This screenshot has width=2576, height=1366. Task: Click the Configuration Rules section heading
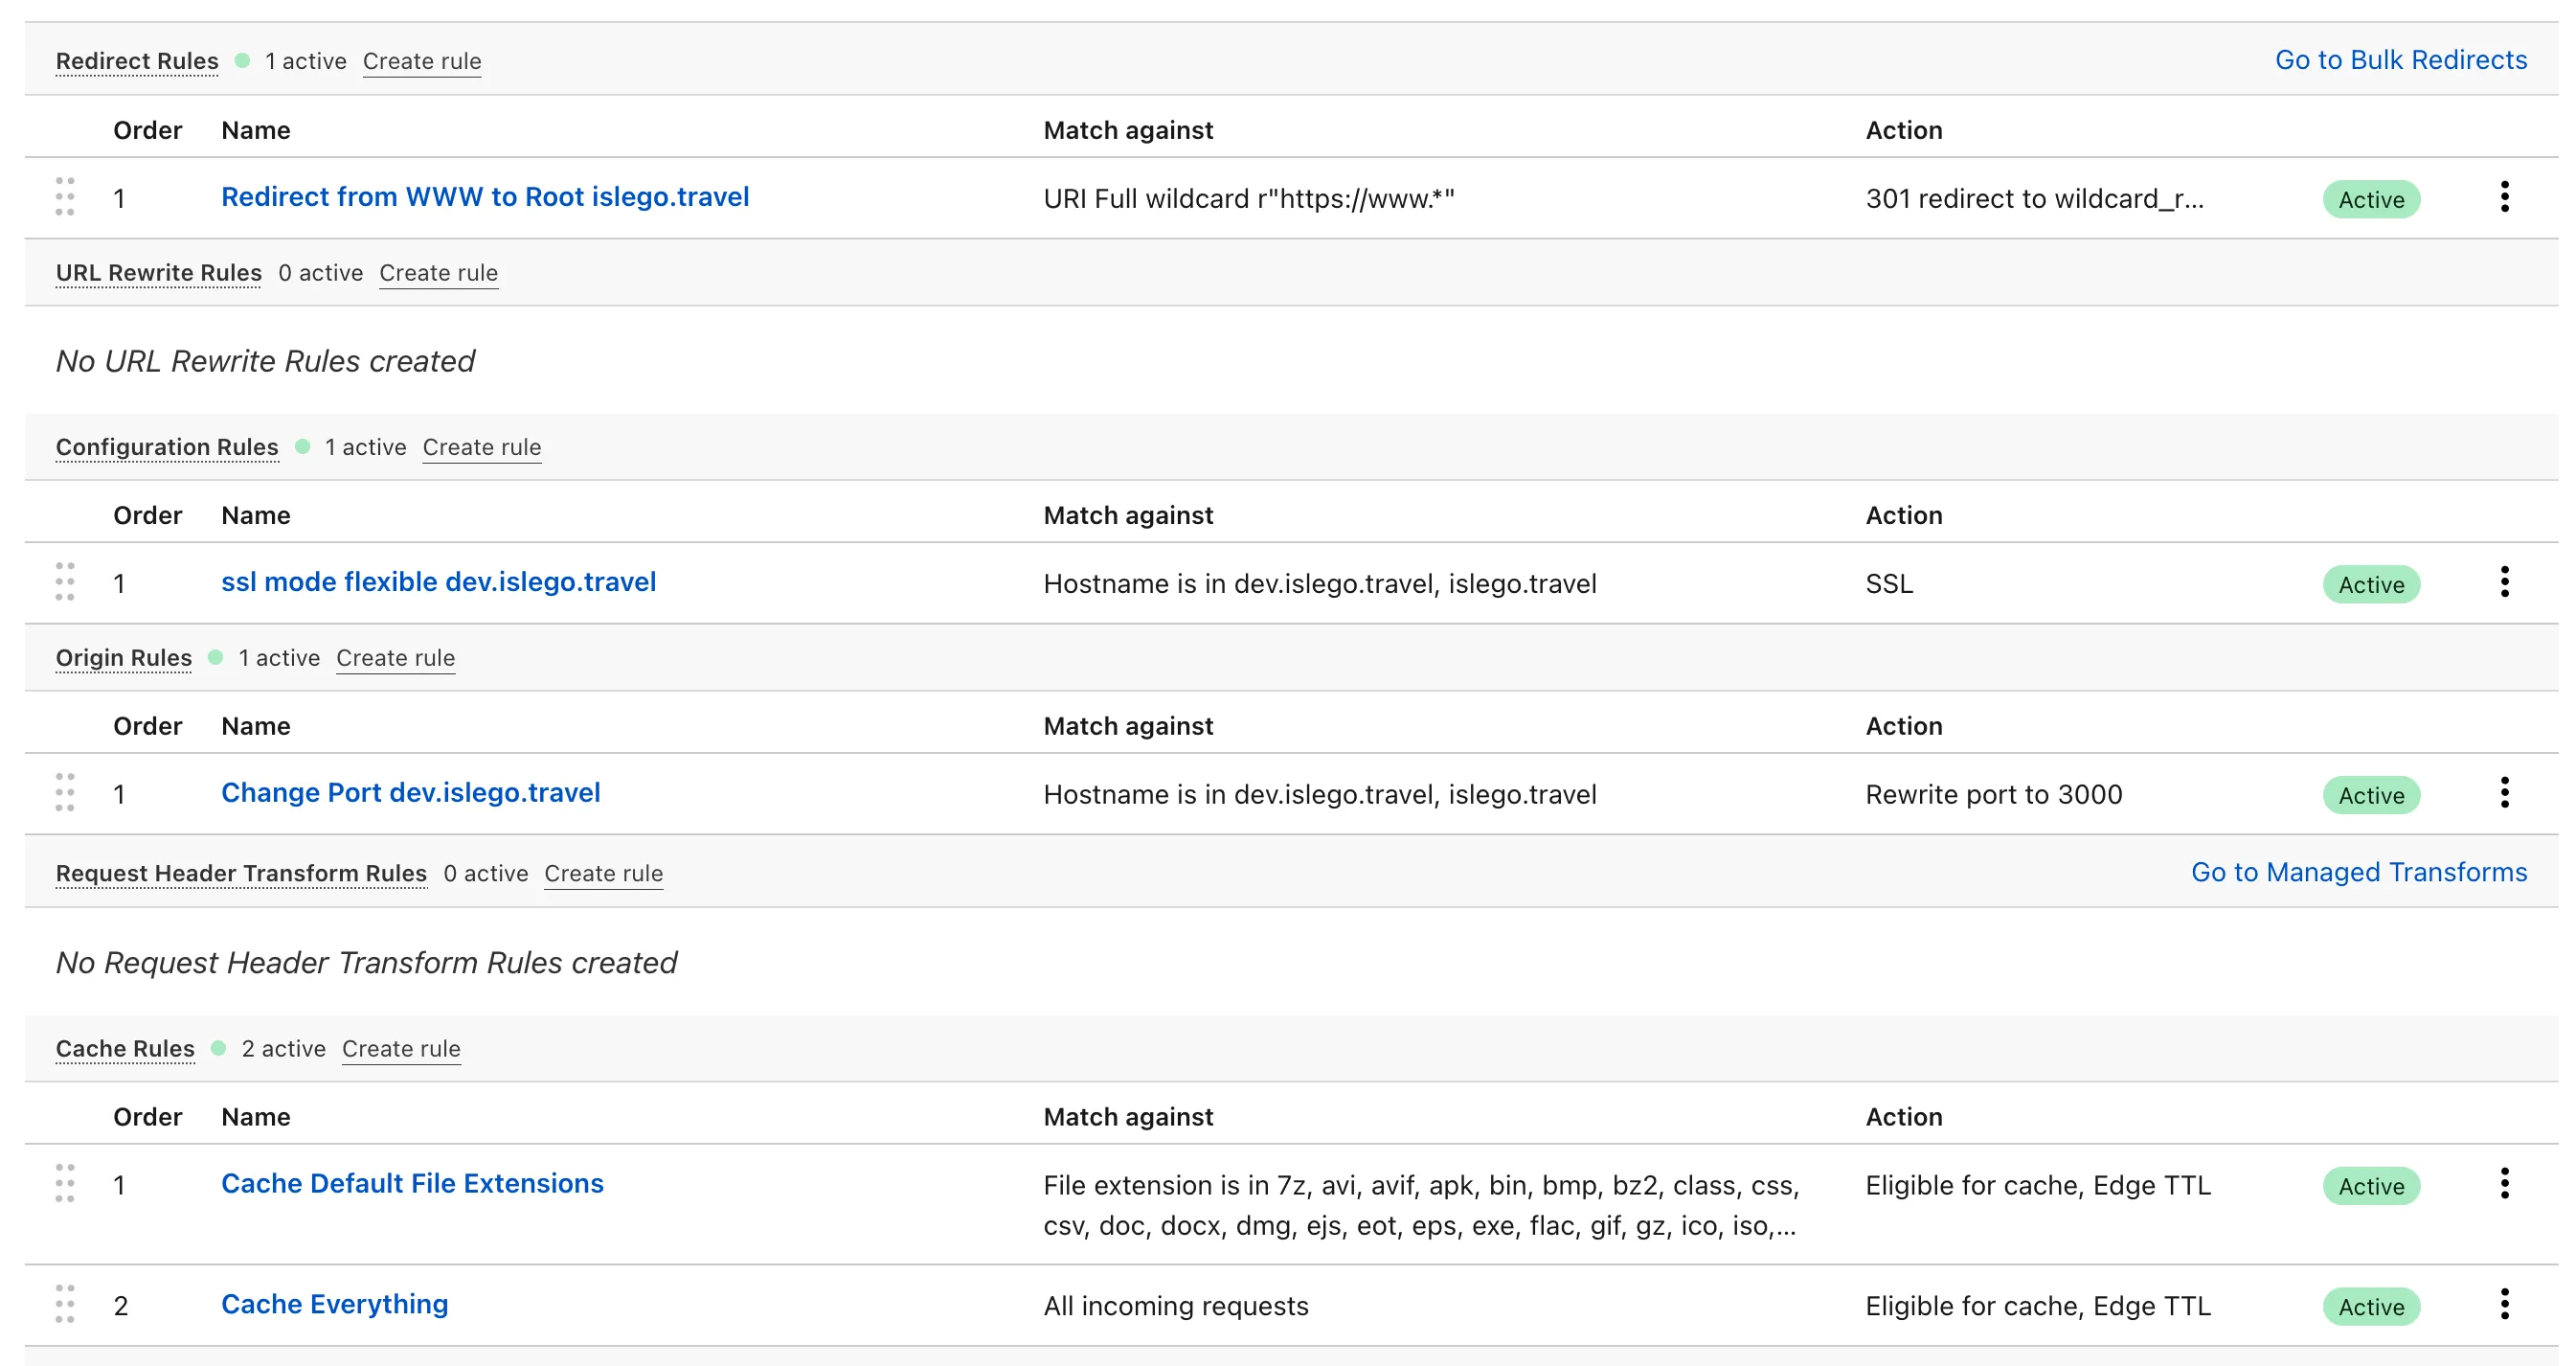pyautogui.click(x=167, y=447)
